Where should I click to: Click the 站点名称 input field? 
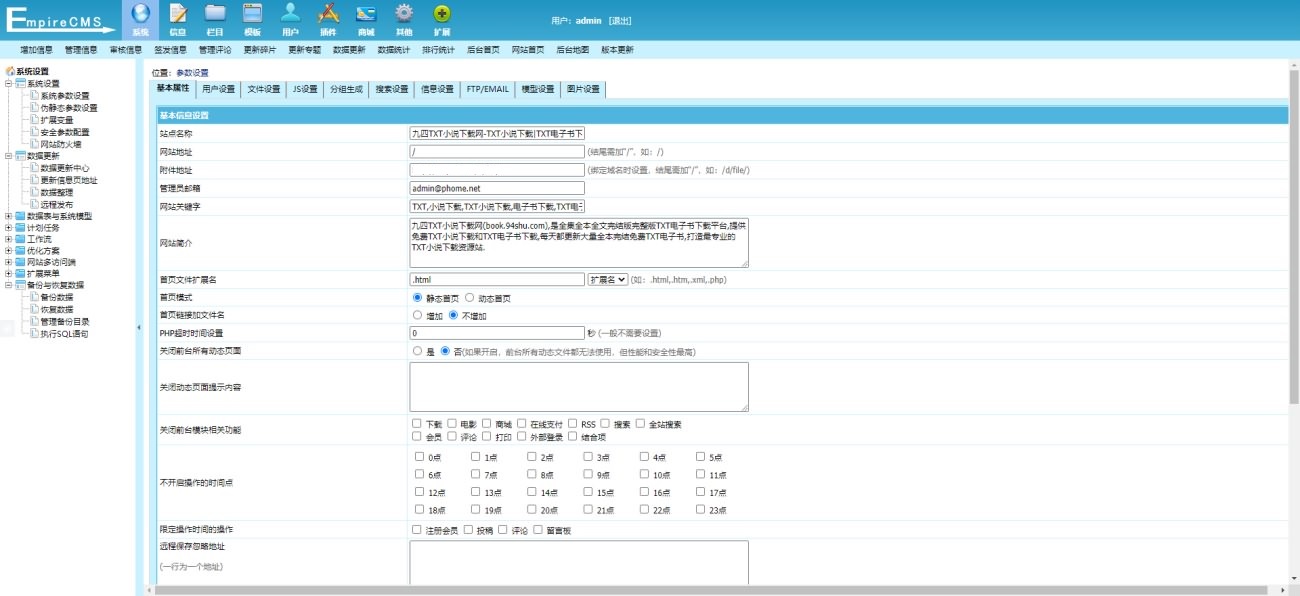[497, 133]
